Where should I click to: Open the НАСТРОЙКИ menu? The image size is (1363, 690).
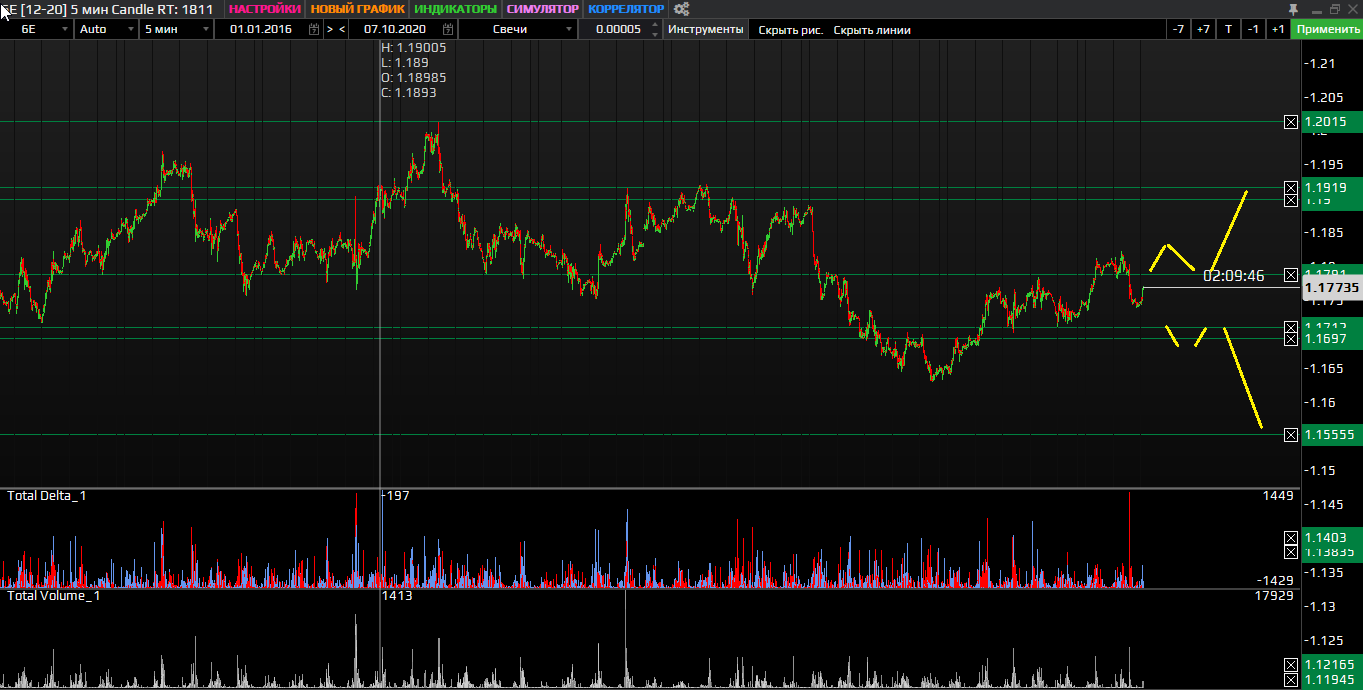pyautogui.click(x=264, y=9)
